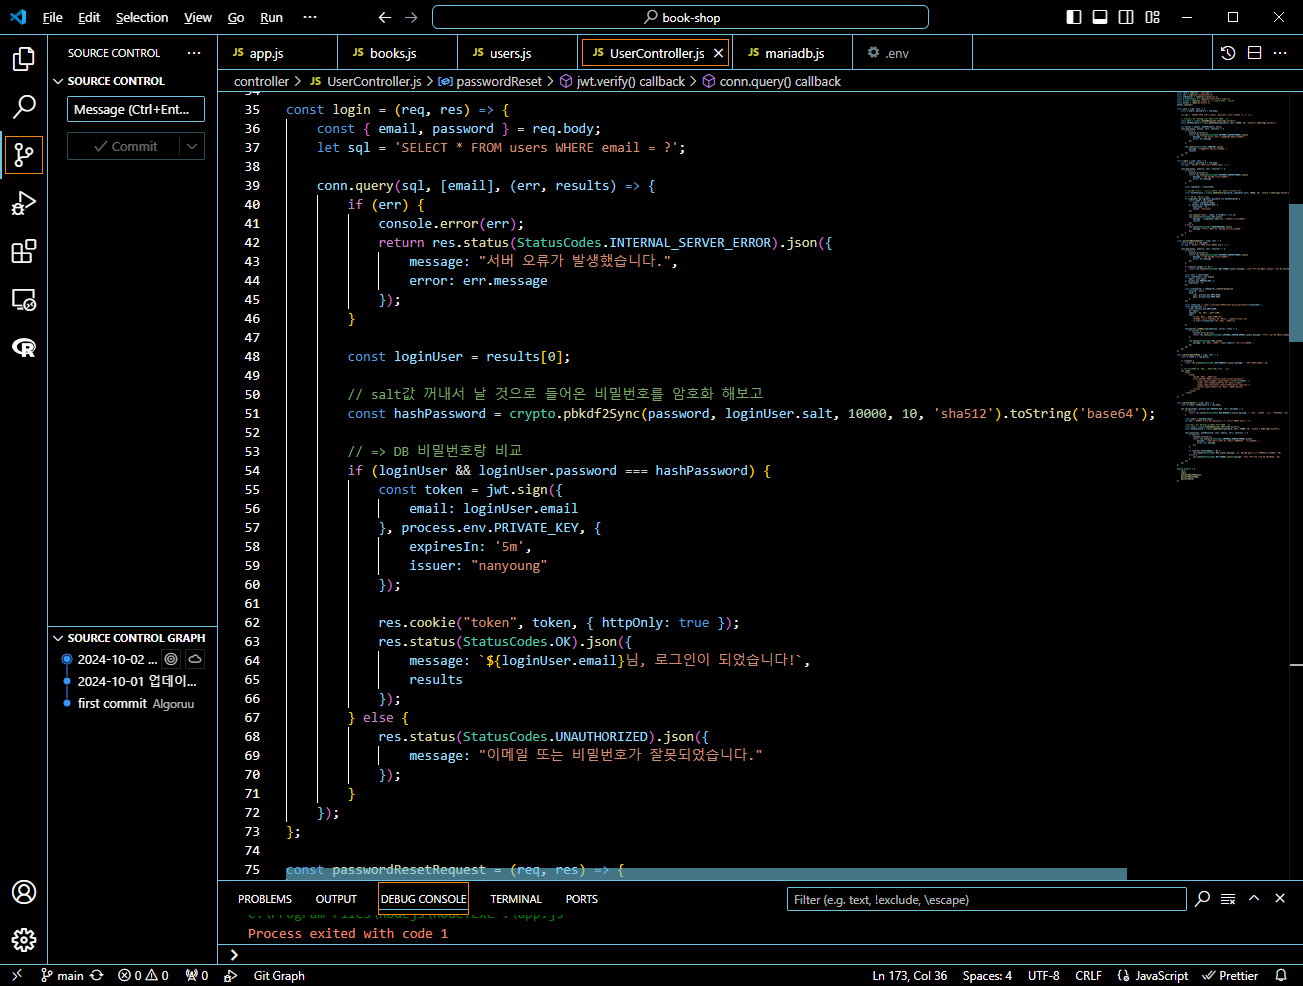Open the Search view
This screenshot has height=986, width=1303.
pyautogui.click(x=24, y=107)
